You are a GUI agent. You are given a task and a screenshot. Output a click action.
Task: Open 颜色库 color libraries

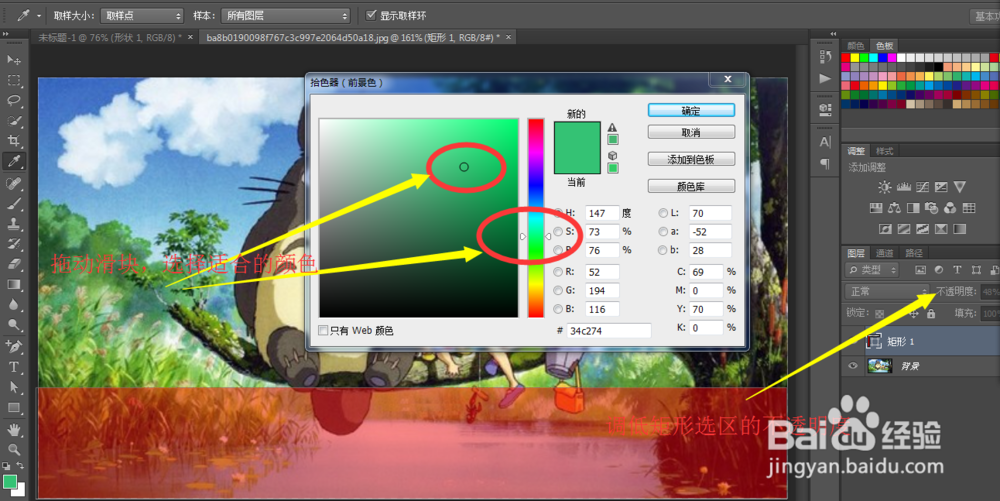[x=691, y=186]
